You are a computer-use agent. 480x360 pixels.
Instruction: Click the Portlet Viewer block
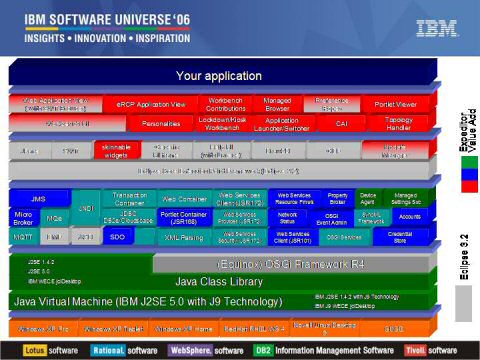click(x=395, y=104)
